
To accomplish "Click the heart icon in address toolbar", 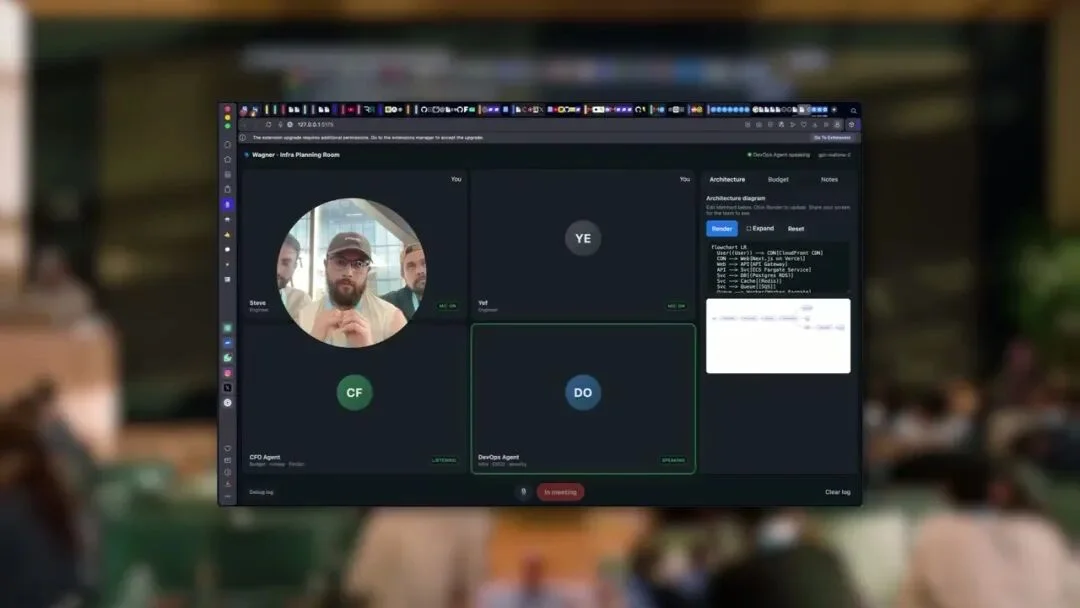I will [803, 125].
